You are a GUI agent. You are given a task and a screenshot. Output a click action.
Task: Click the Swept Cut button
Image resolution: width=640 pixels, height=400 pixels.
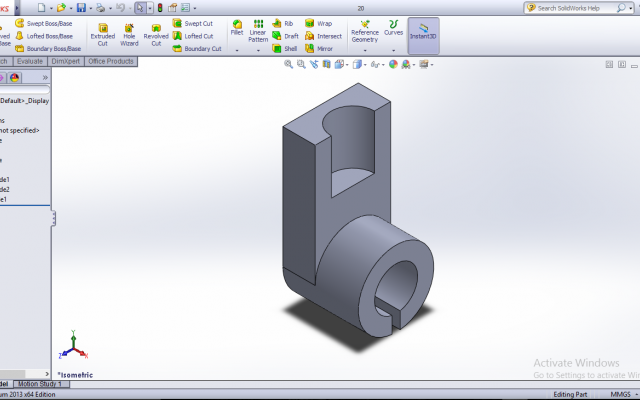pos(193,23)
